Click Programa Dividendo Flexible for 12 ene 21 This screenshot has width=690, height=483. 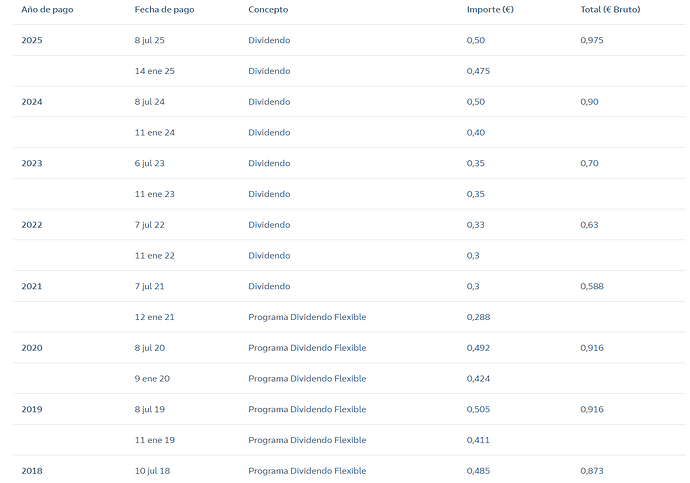307,317
